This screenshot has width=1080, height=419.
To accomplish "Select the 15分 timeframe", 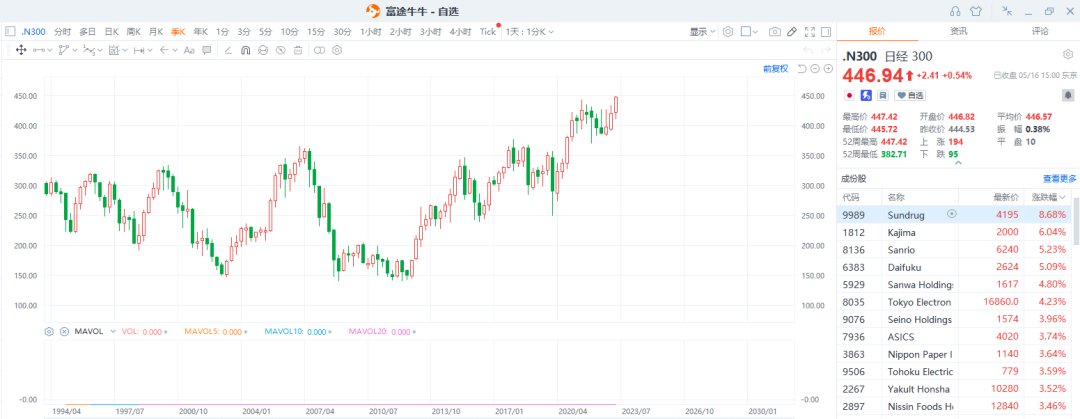I will pos(315,31).
